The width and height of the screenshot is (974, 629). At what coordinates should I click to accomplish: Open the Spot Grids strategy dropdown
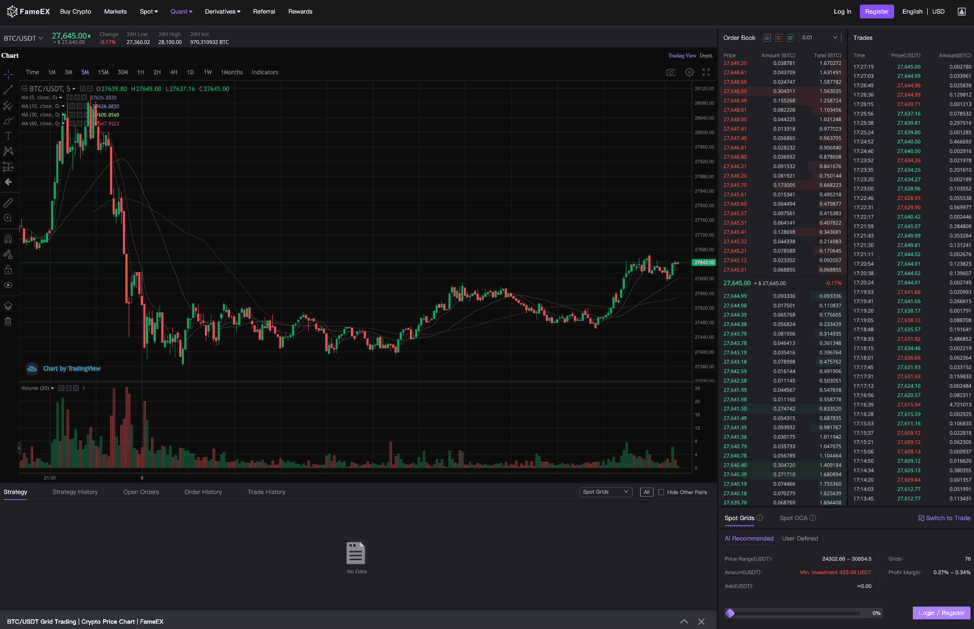tap(606, 492)
